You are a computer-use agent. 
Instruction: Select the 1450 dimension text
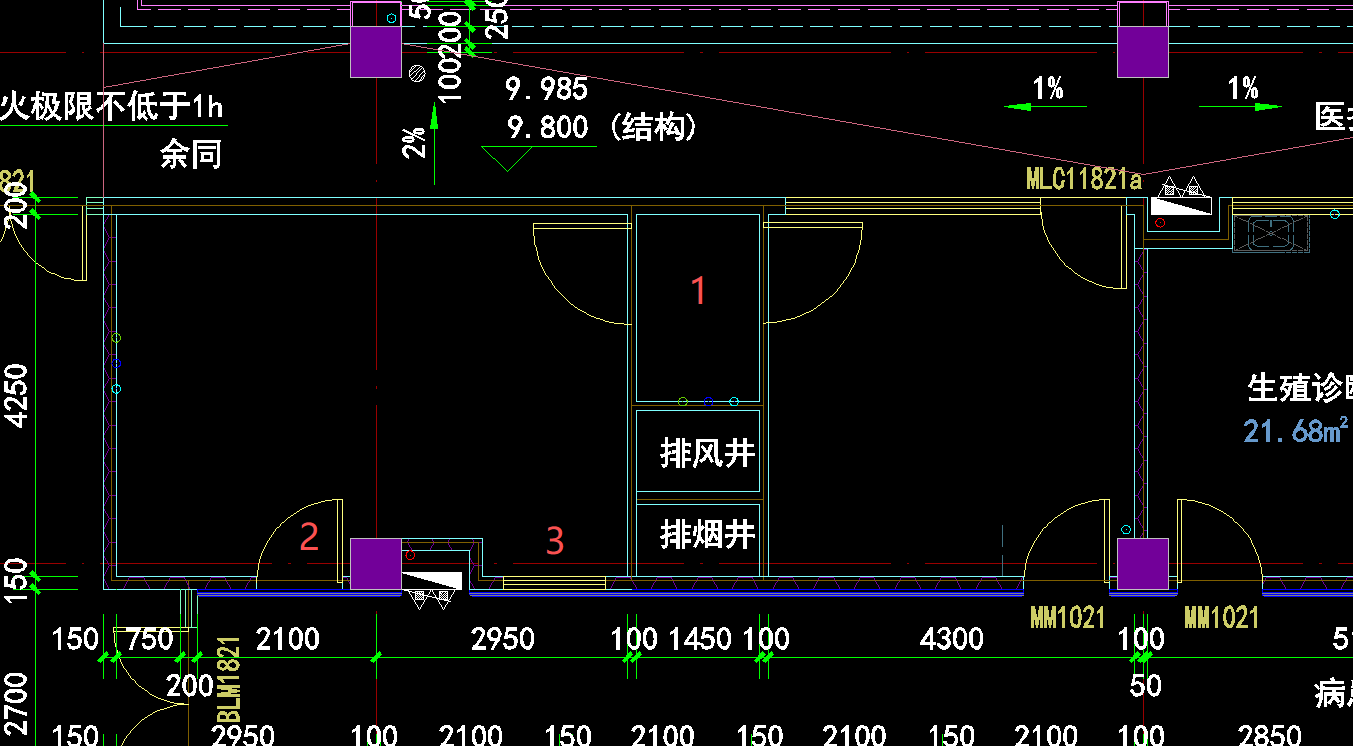pyautogui.click(x=699, y=638)
